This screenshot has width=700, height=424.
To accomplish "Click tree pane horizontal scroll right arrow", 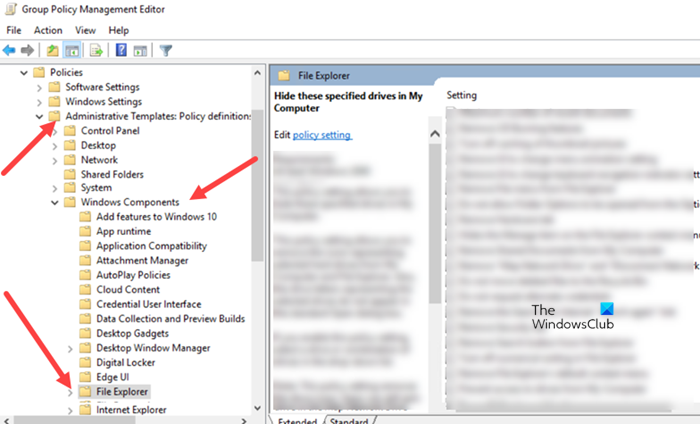I will point(244,420).
